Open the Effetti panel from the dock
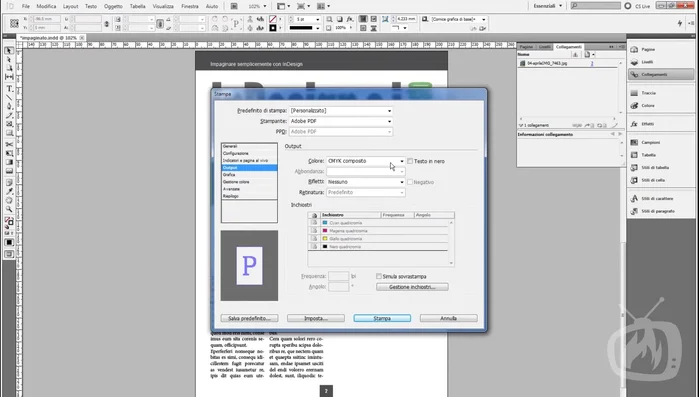Image resolution: width=699 pixels, height=397 pixels. [660, 124]
